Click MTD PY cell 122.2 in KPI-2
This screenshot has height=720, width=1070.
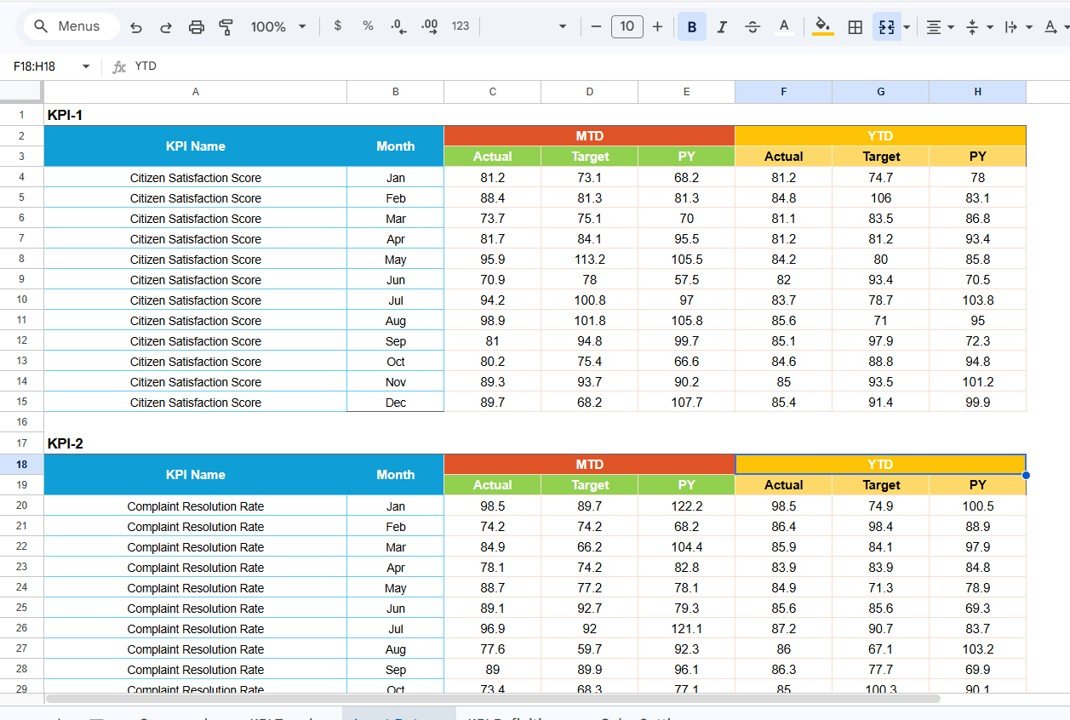pyautogui.click(x=686, y=506)
